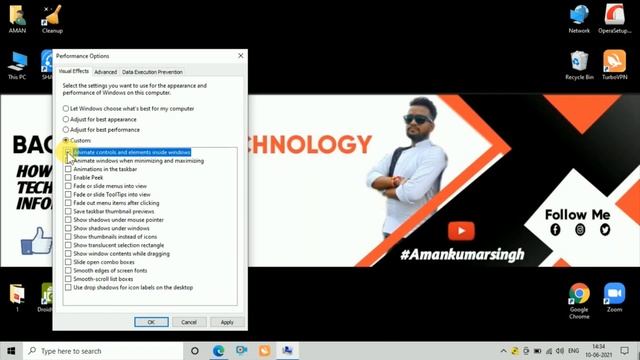The height and width of the screenshot is (360, 640).
Task: Open the volume tray icon
Action: [560, 351]
